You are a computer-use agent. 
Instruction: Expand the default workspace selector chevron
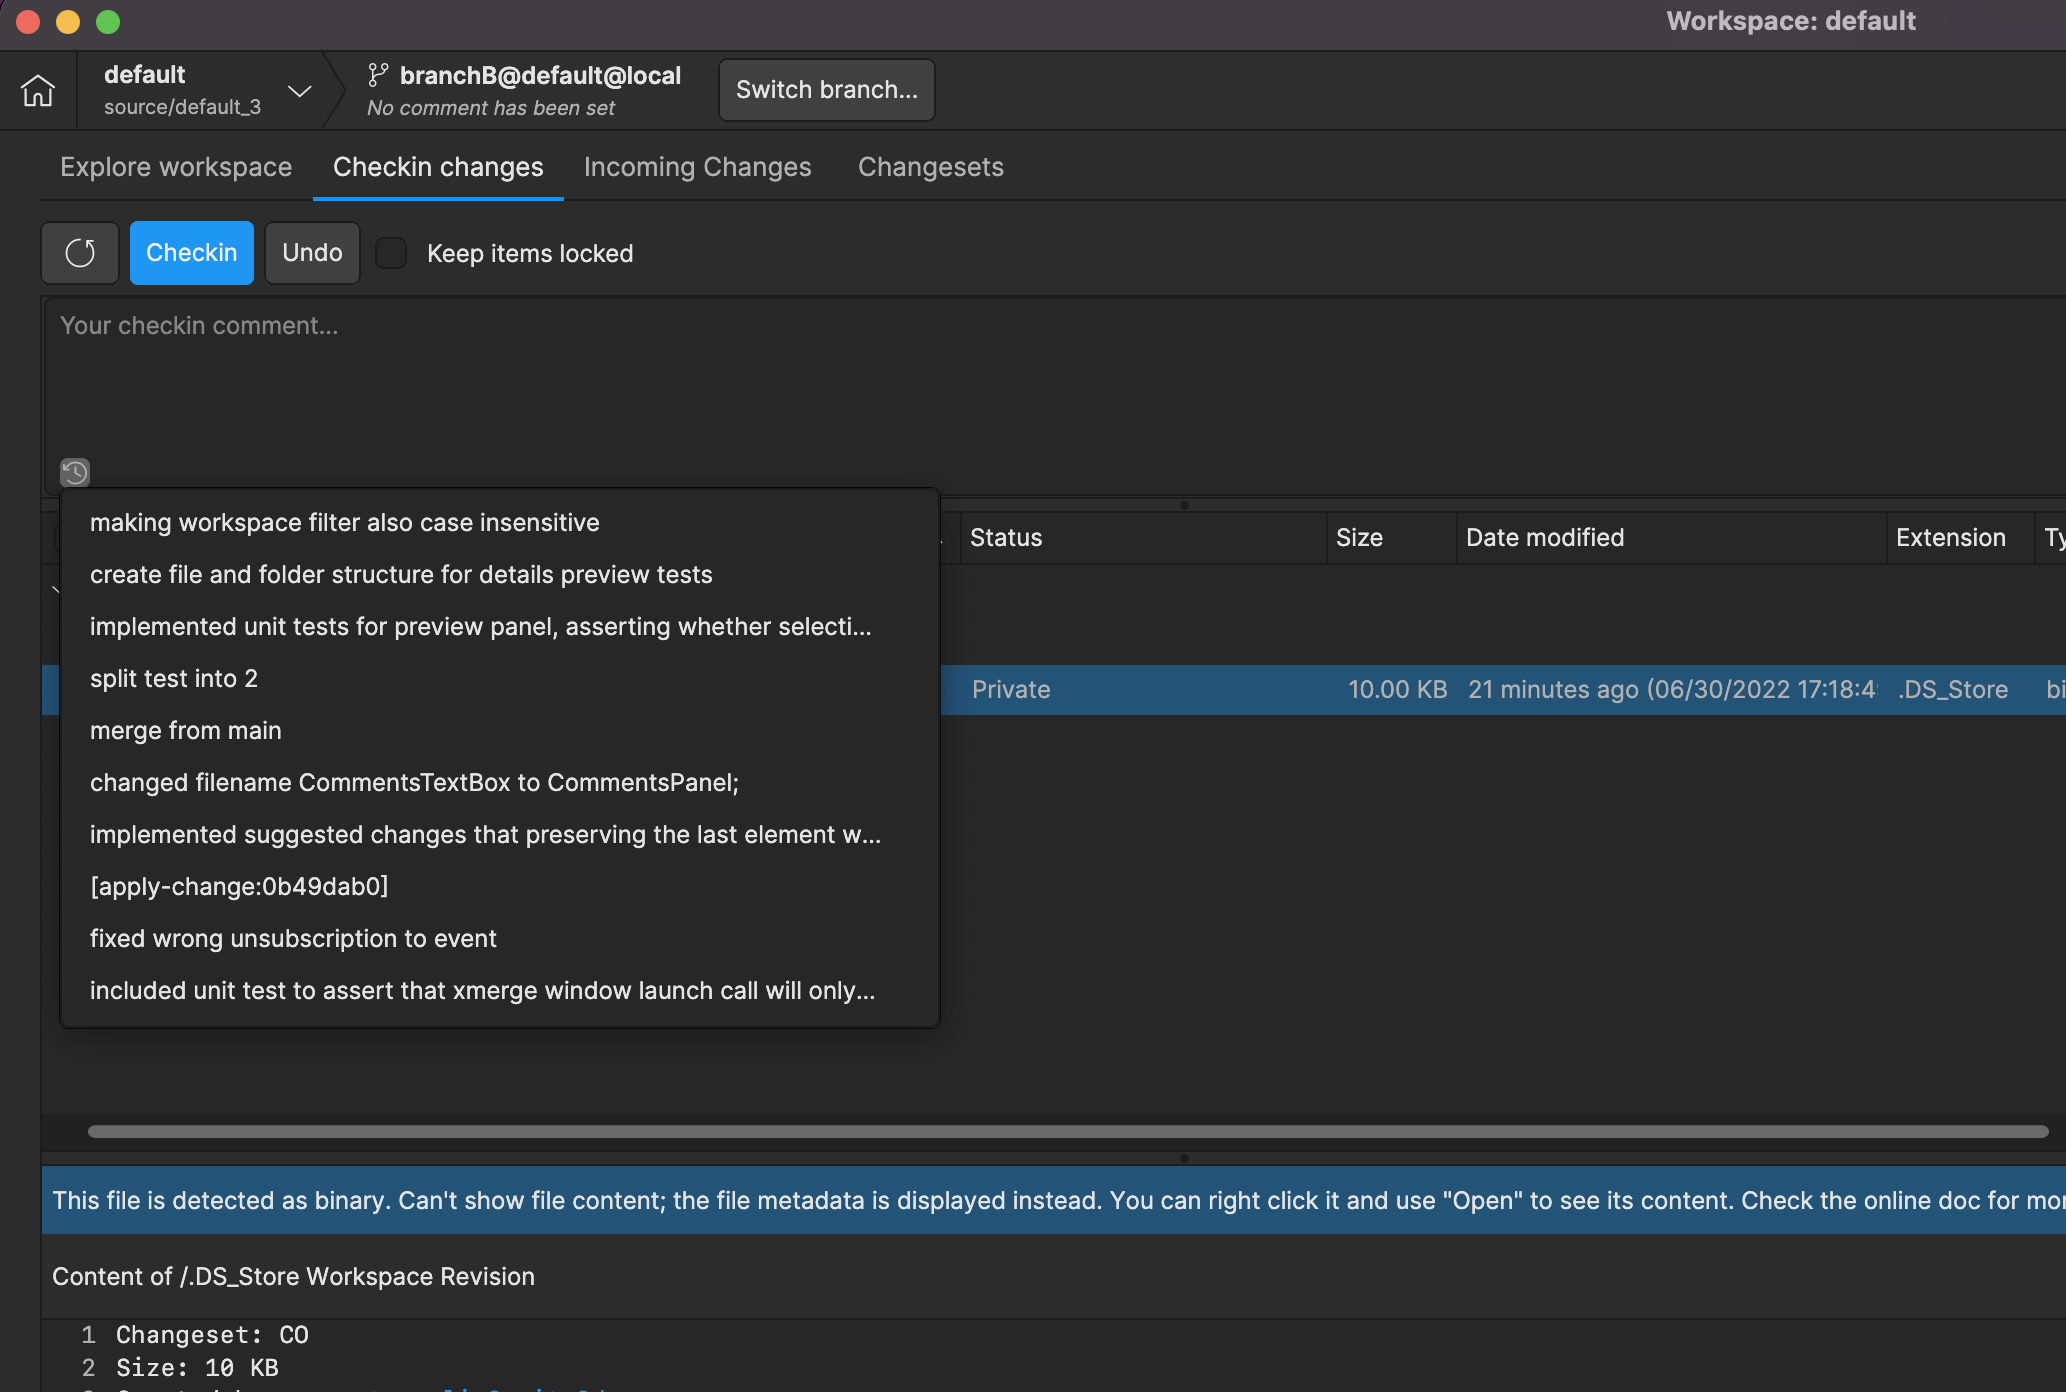point(299,90)
